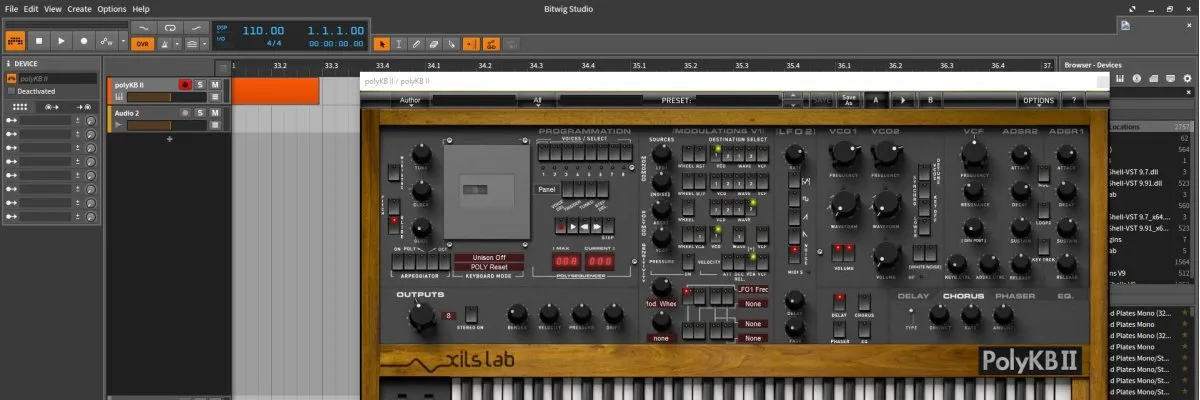Select the Knife split tool
This screenshot has height=400, width=1200.
click(x=453, y=44)
